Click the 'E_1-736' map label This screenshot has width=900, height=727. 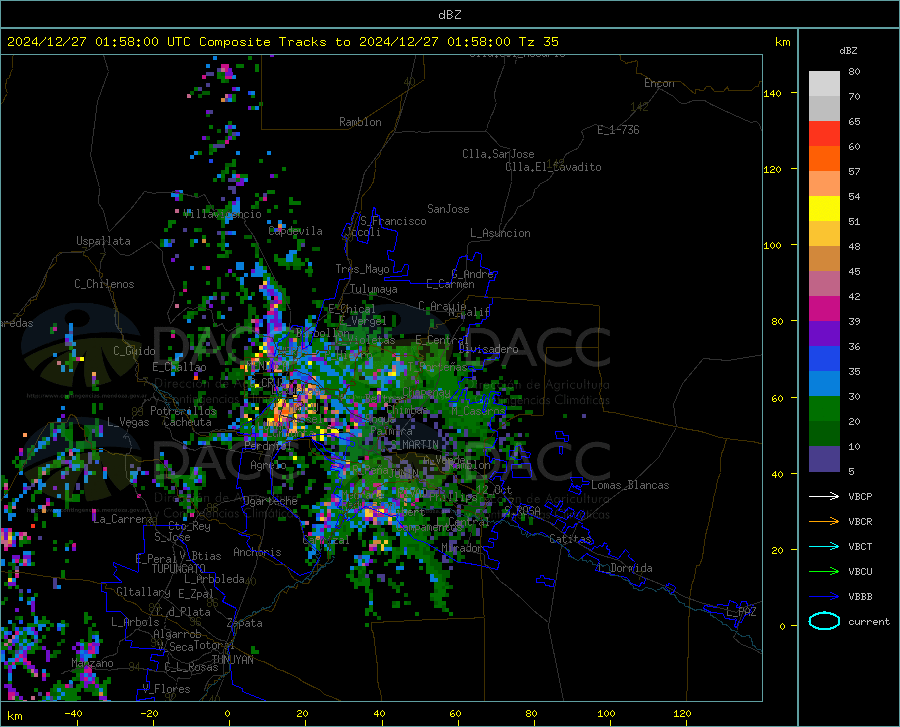tap(618, 130)
